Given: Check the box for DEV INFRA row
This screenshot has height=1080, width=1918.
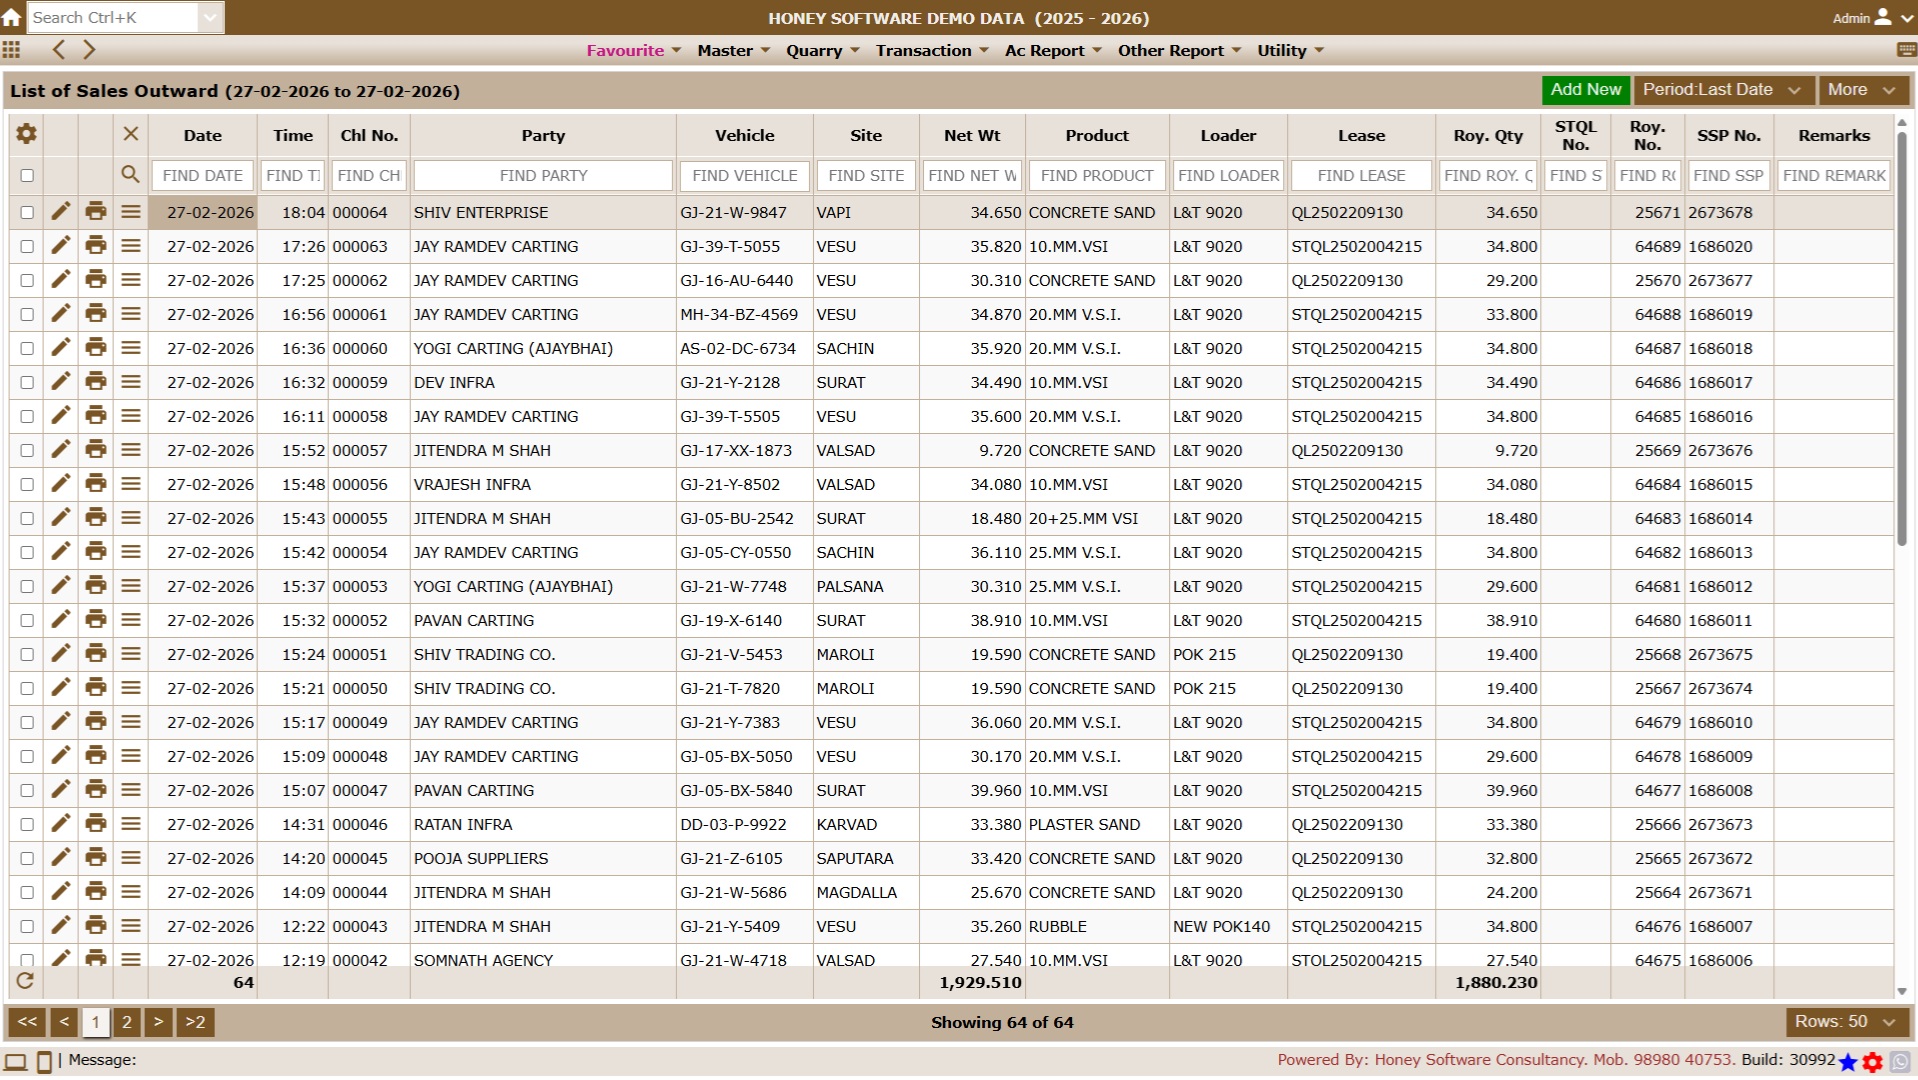Looking at the screenshot, I should 27,382.
